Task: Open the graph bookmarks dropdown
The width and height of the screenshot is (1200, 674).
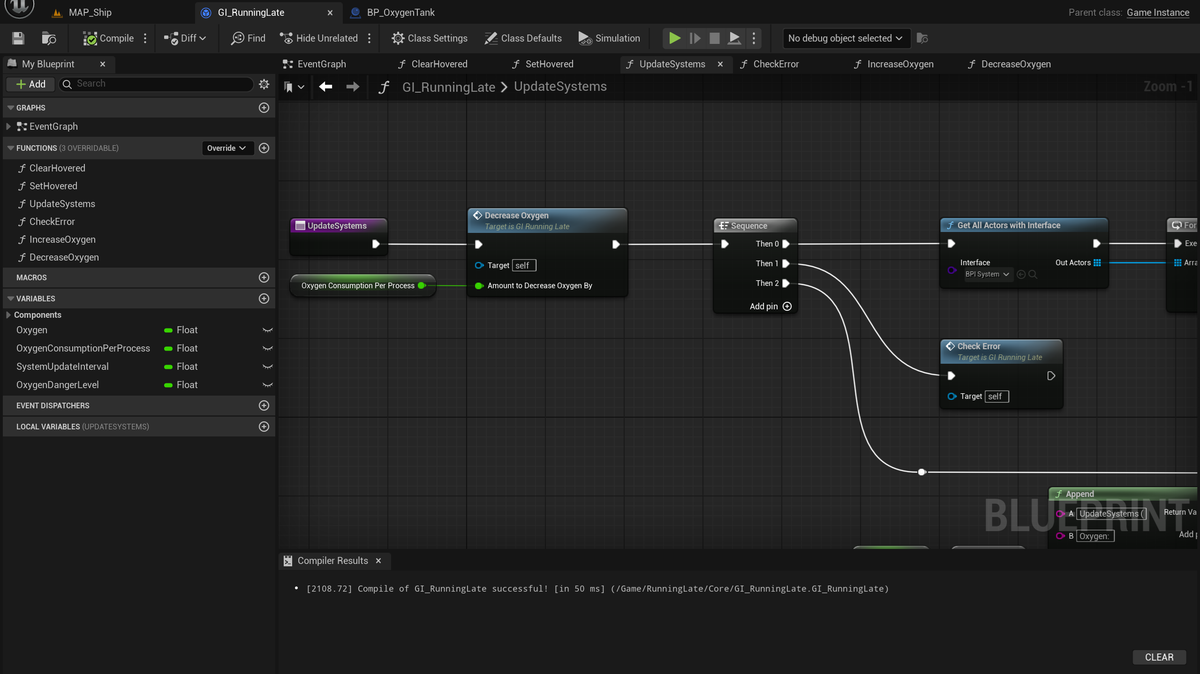Action: 294,87
